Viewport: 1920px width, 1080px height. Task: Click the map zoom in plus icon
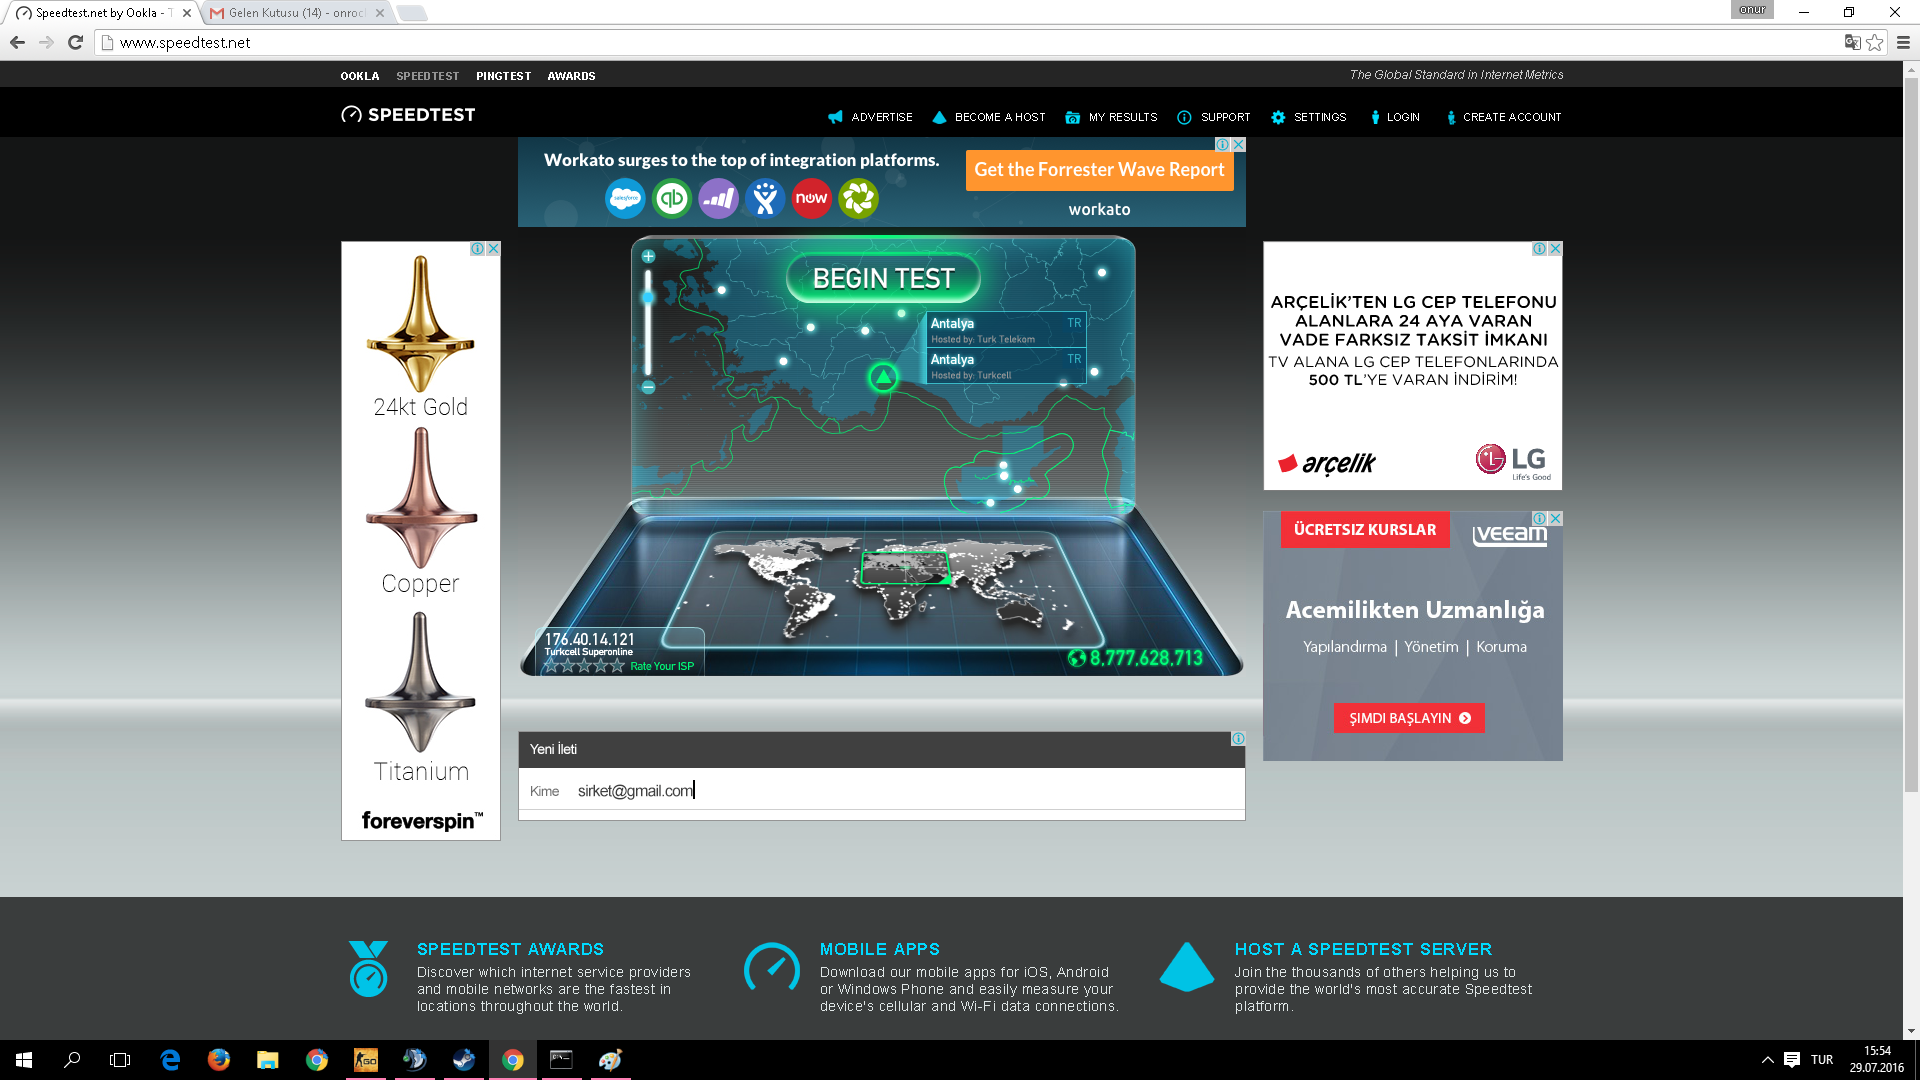click(648, 257)
